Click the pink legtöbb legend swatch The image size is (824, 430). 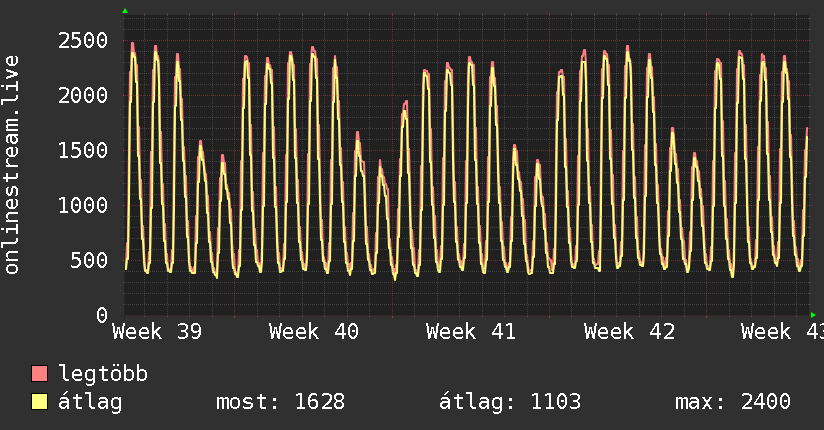(39, 374)
